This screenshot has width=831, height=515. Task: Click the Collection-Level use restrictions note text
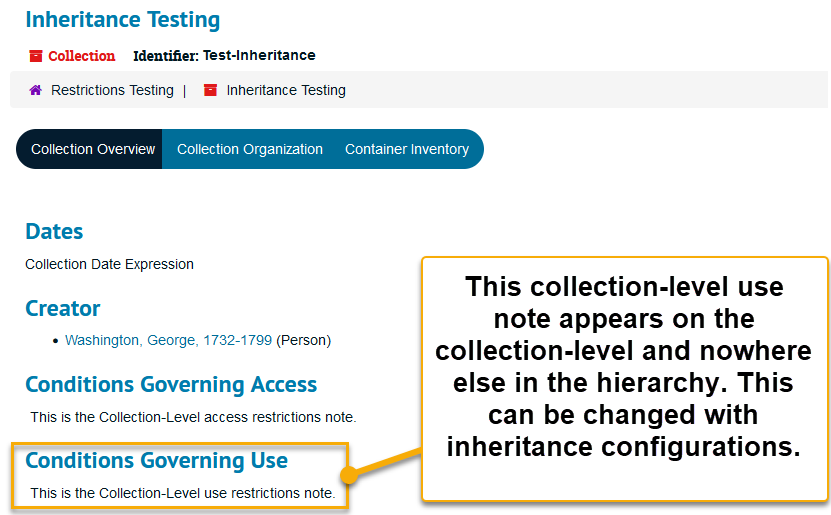point(182,493)
